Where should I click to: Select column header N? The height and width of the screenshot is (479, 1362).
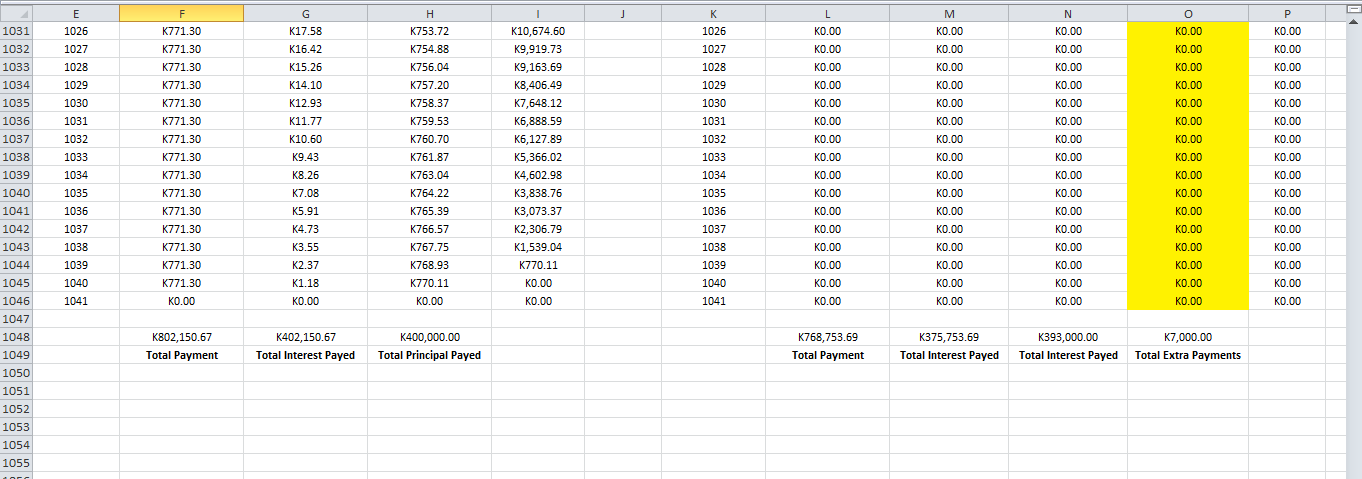click(1068, 13)
